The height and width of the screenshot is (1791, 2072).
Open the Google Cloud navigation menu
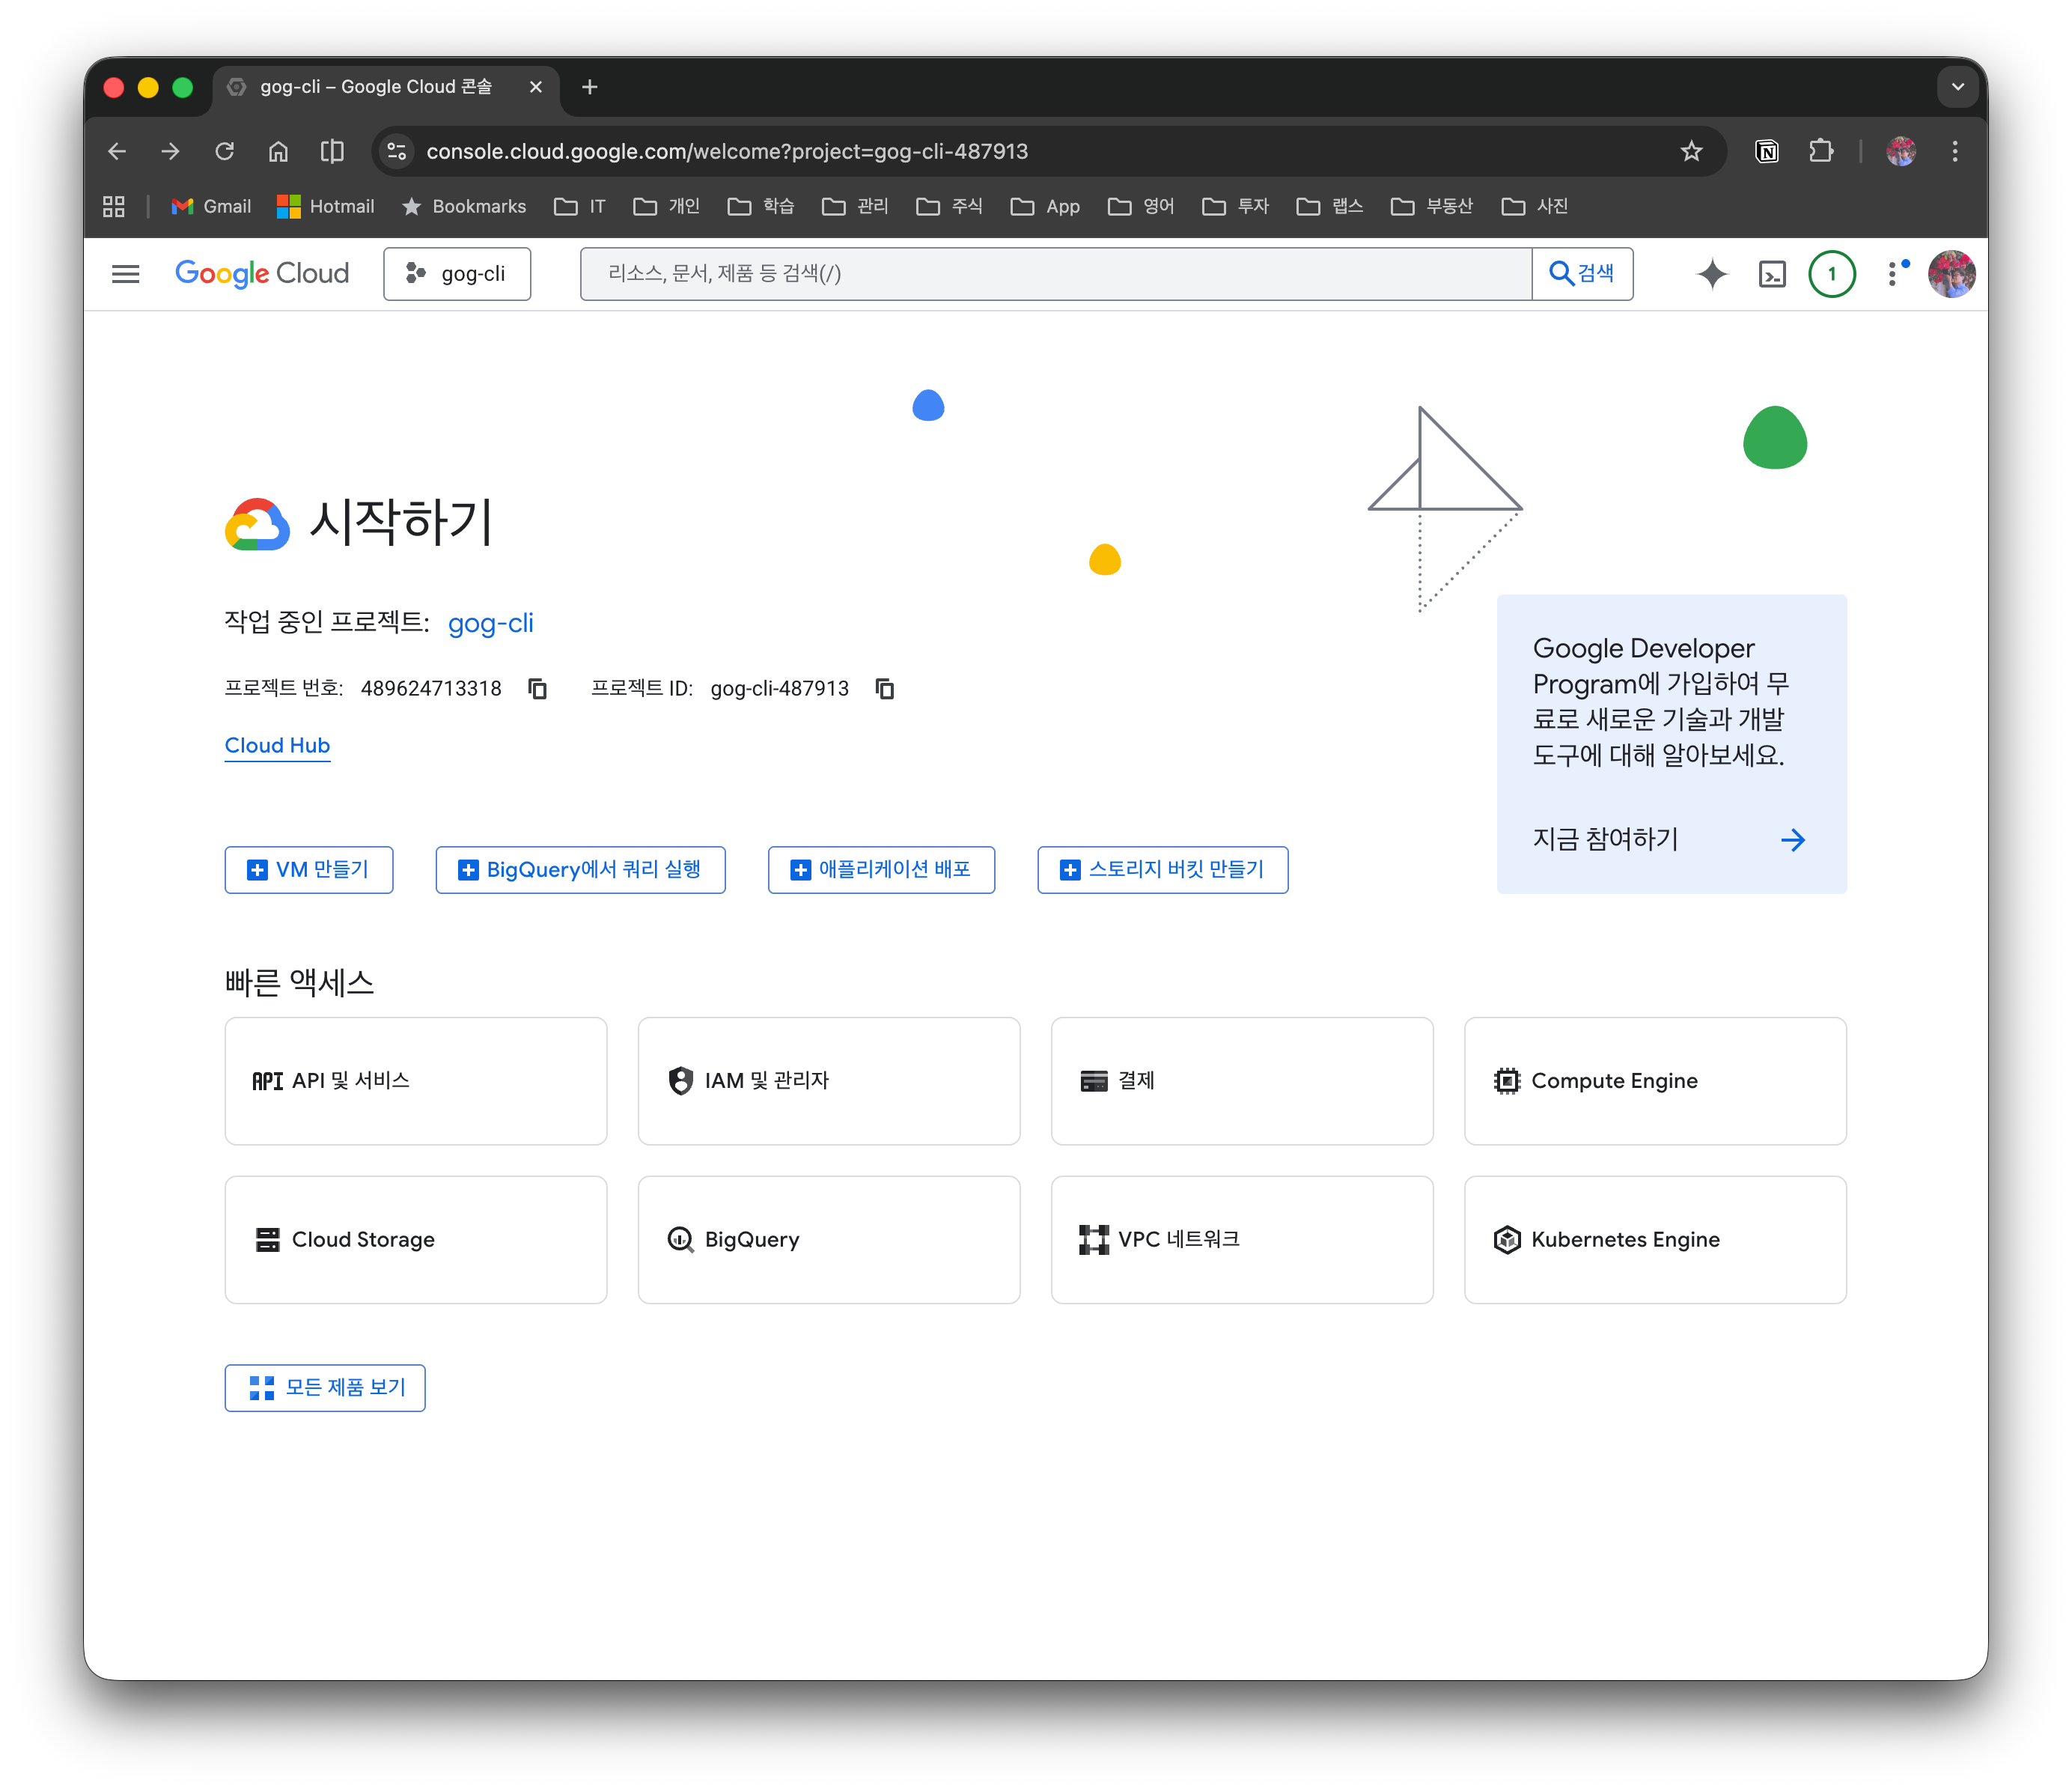pos(125,273)
